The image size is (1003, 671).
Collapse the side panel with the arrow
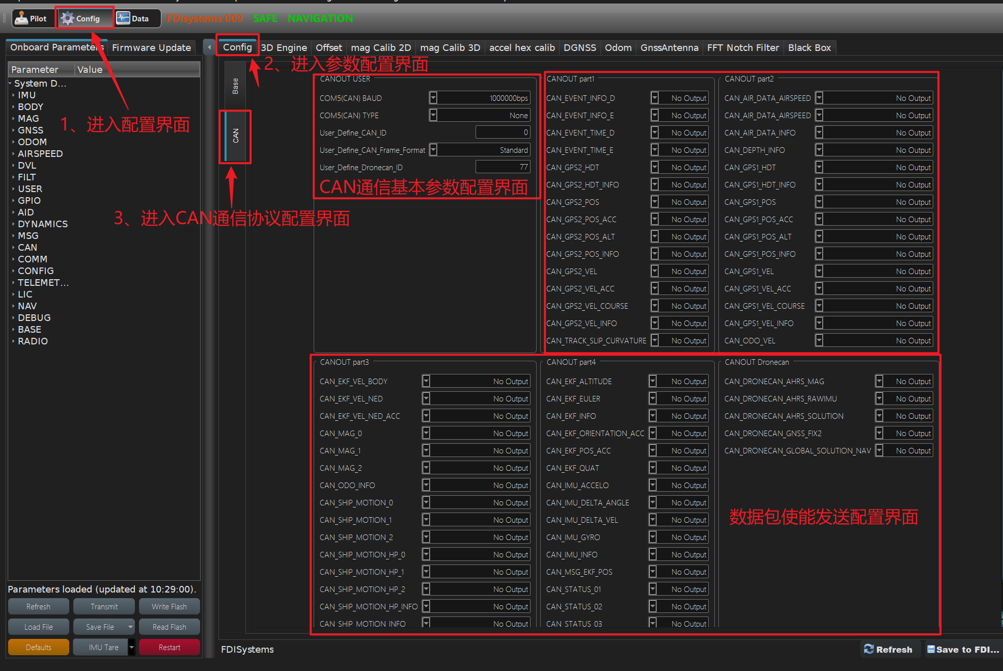209,47
